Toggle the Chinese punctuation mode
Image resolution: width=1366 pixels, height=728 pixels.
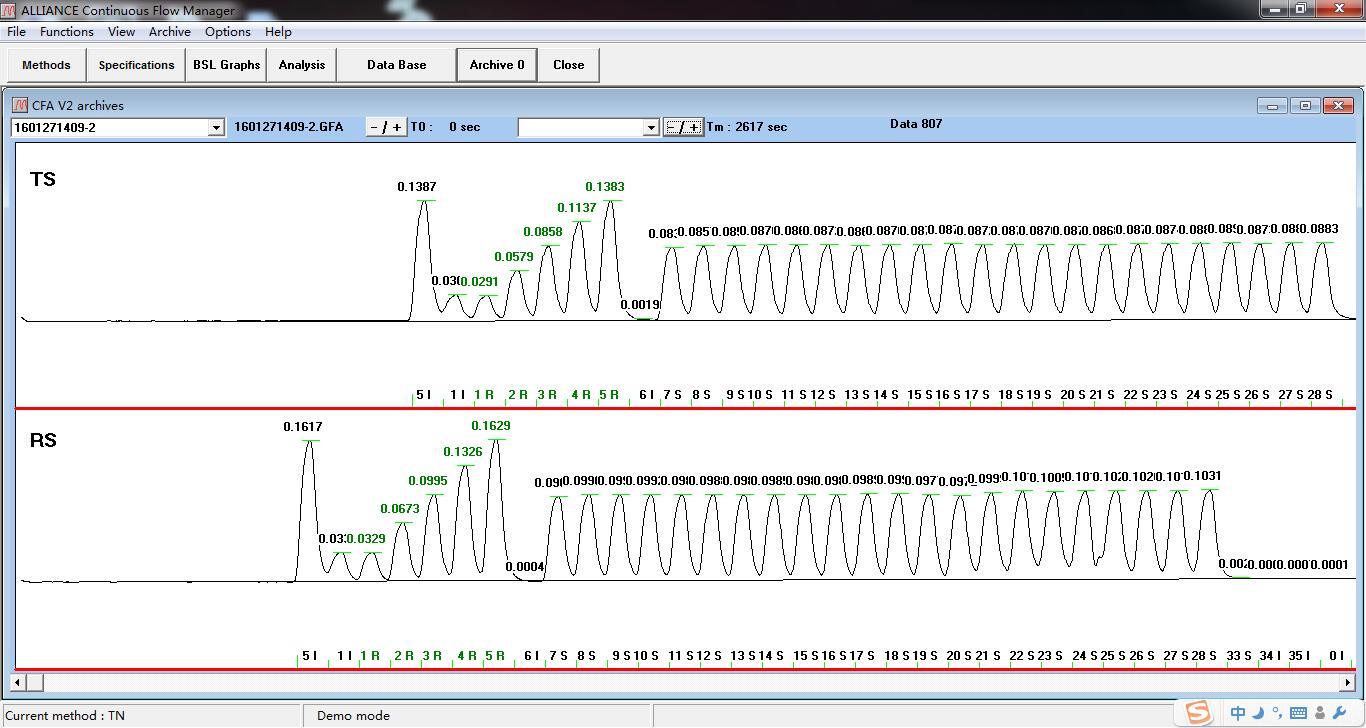pyautogui.click(x=1278, y=713)
